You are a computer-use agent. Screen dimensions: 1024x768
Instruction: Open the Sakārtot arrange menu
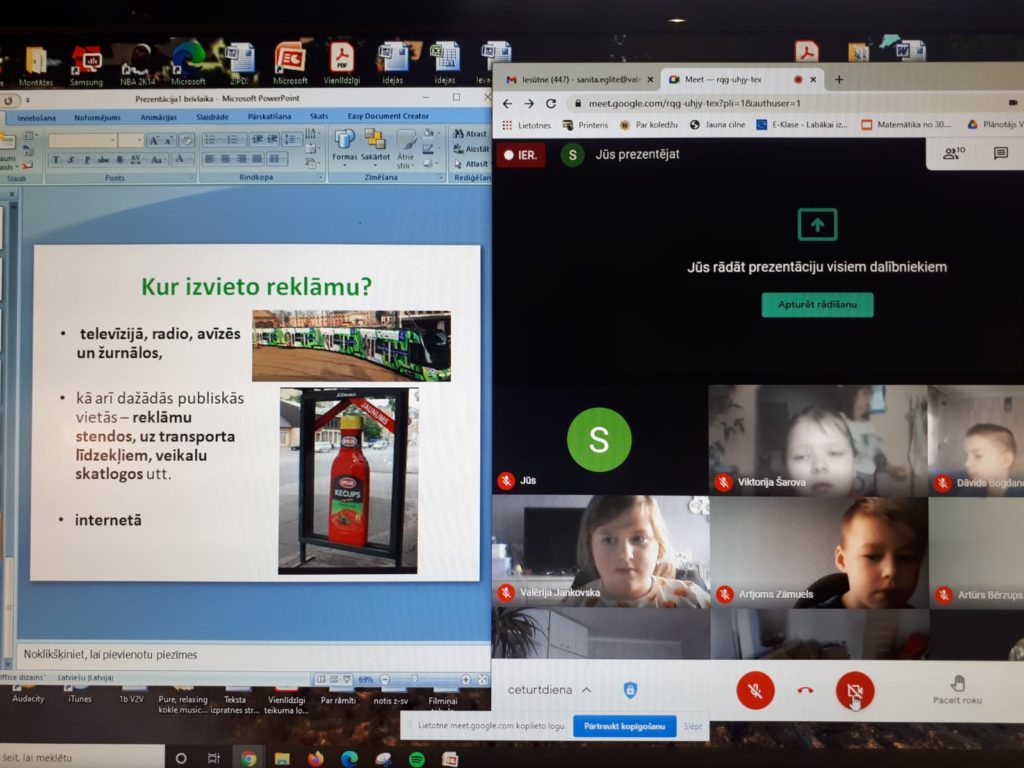(376, 147)
